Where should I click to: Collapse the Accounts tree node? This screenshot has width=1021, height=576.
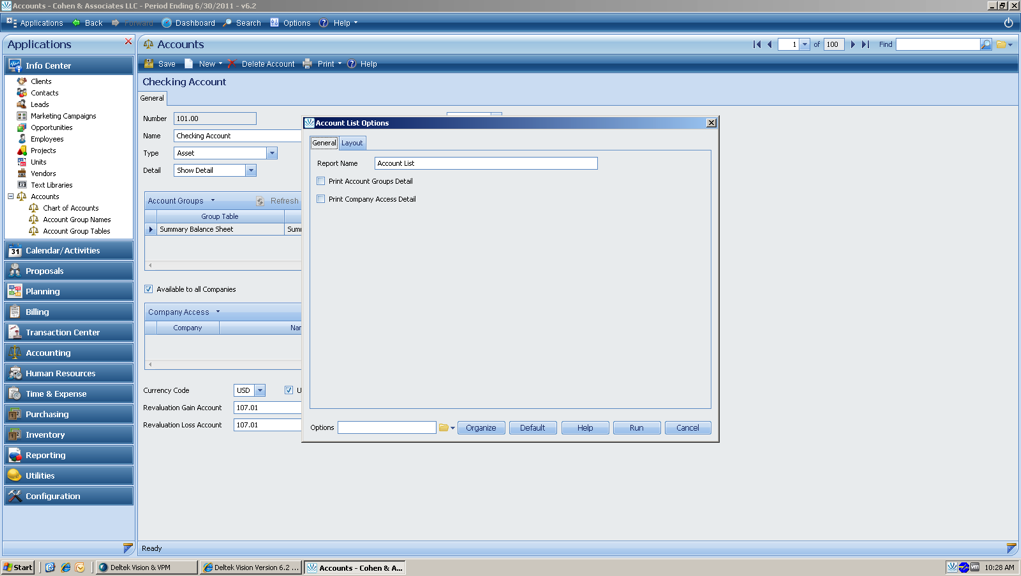tap(11, 196)
